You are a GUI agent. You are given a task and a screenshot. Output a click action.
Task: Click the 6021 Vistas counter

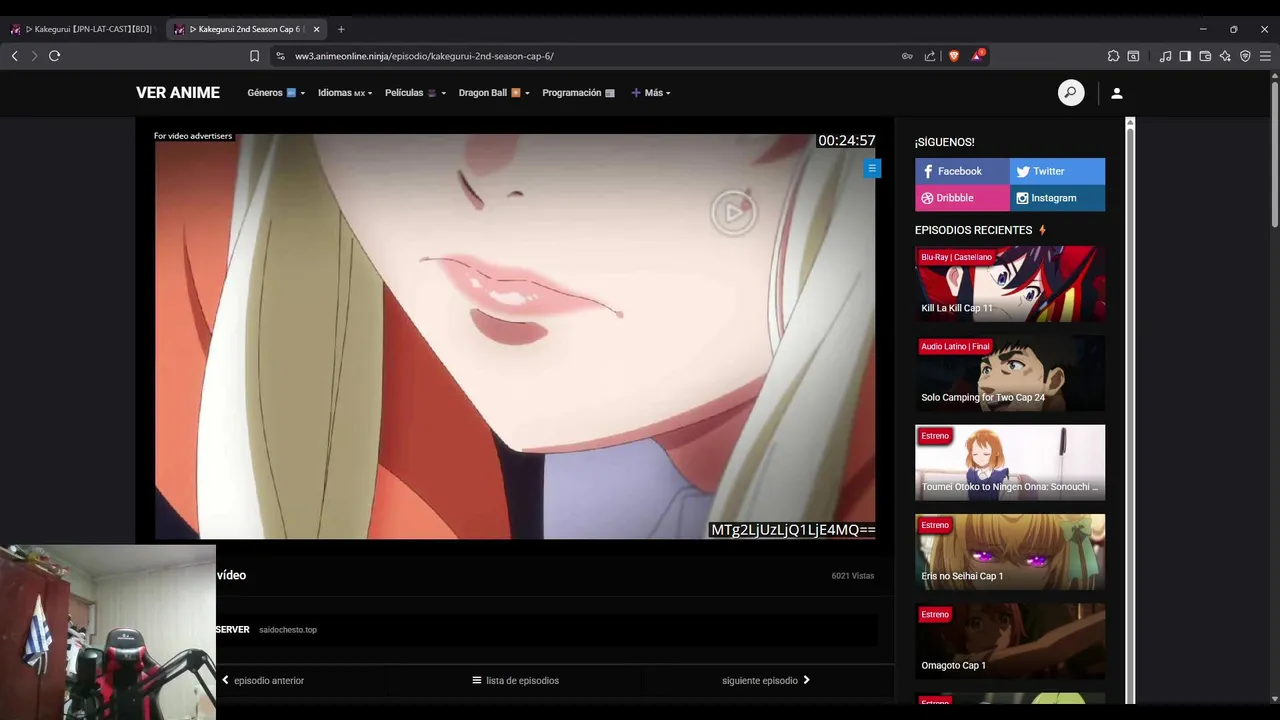(x=853, y=576)
